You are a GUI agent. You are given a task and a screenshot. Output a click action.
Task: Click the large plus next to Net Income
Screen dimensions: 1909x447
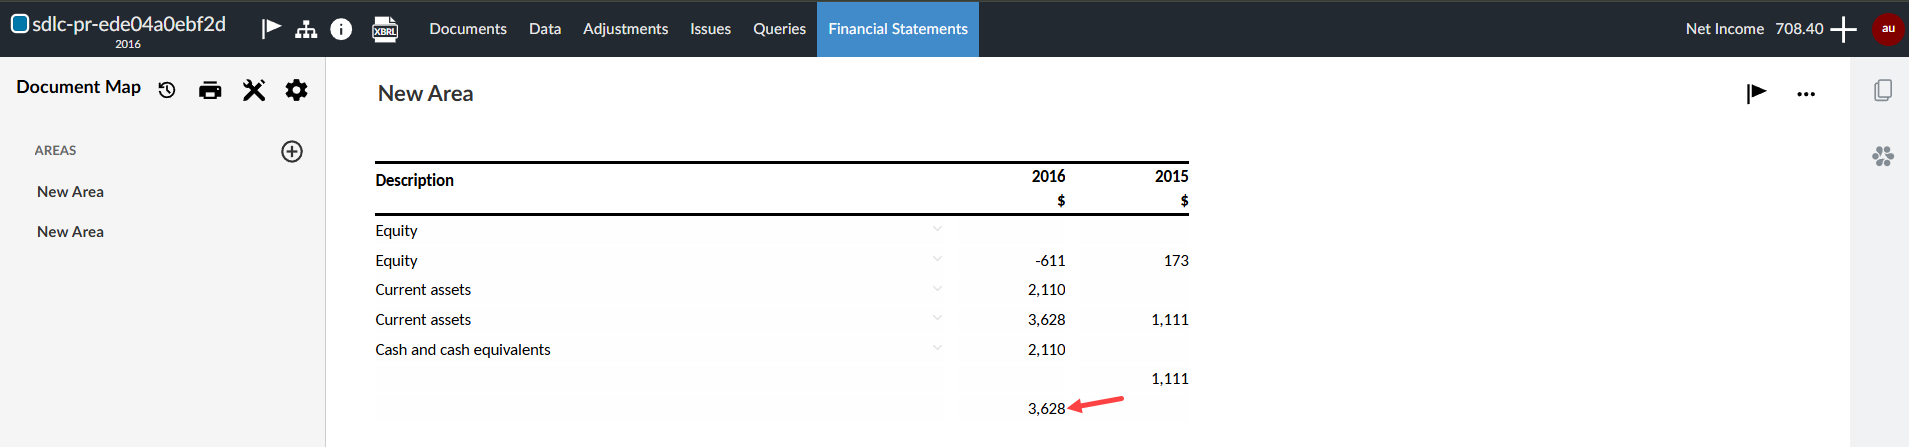click(1843, 29)
